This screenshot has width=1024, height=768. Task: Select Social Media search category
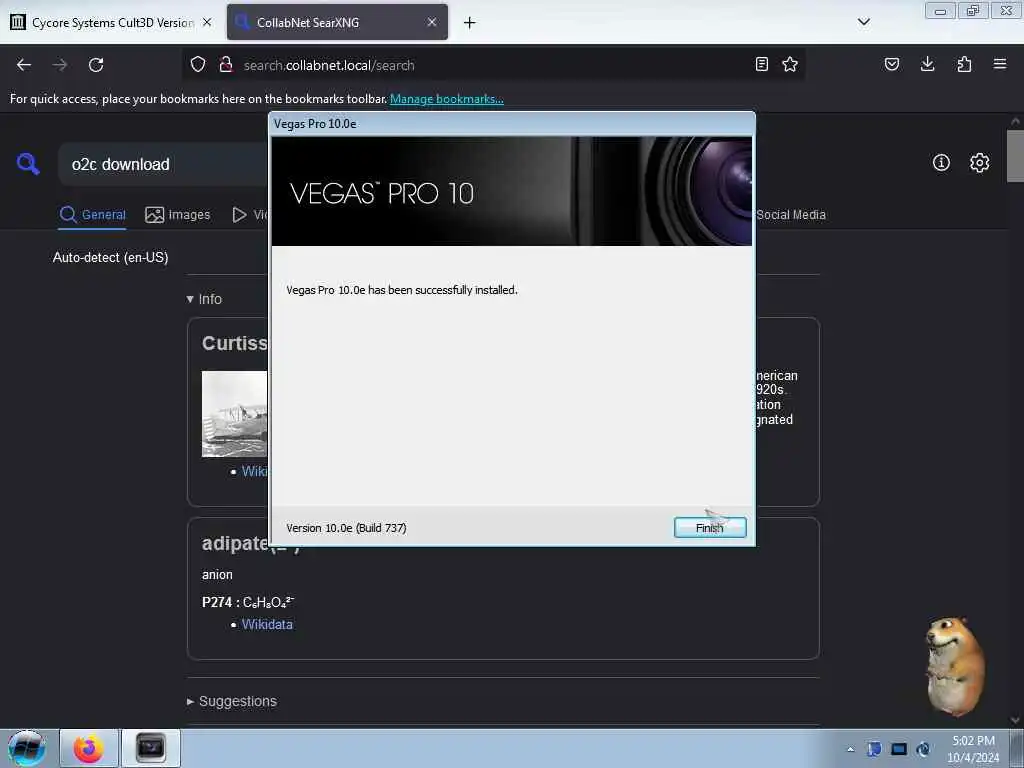point(791,215)
